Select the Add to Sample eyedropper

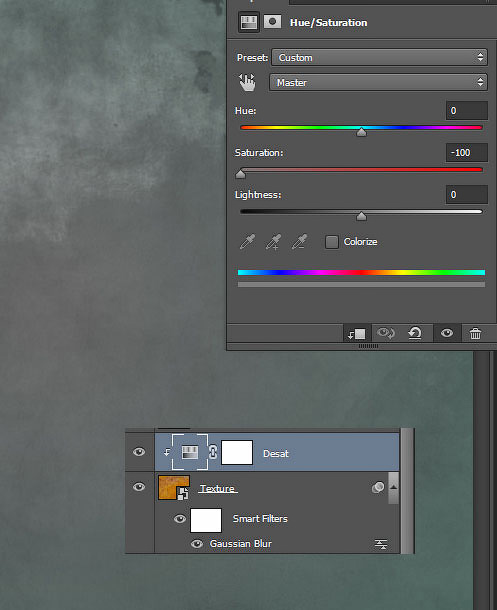pyautogui.click(x=273, y=242)
